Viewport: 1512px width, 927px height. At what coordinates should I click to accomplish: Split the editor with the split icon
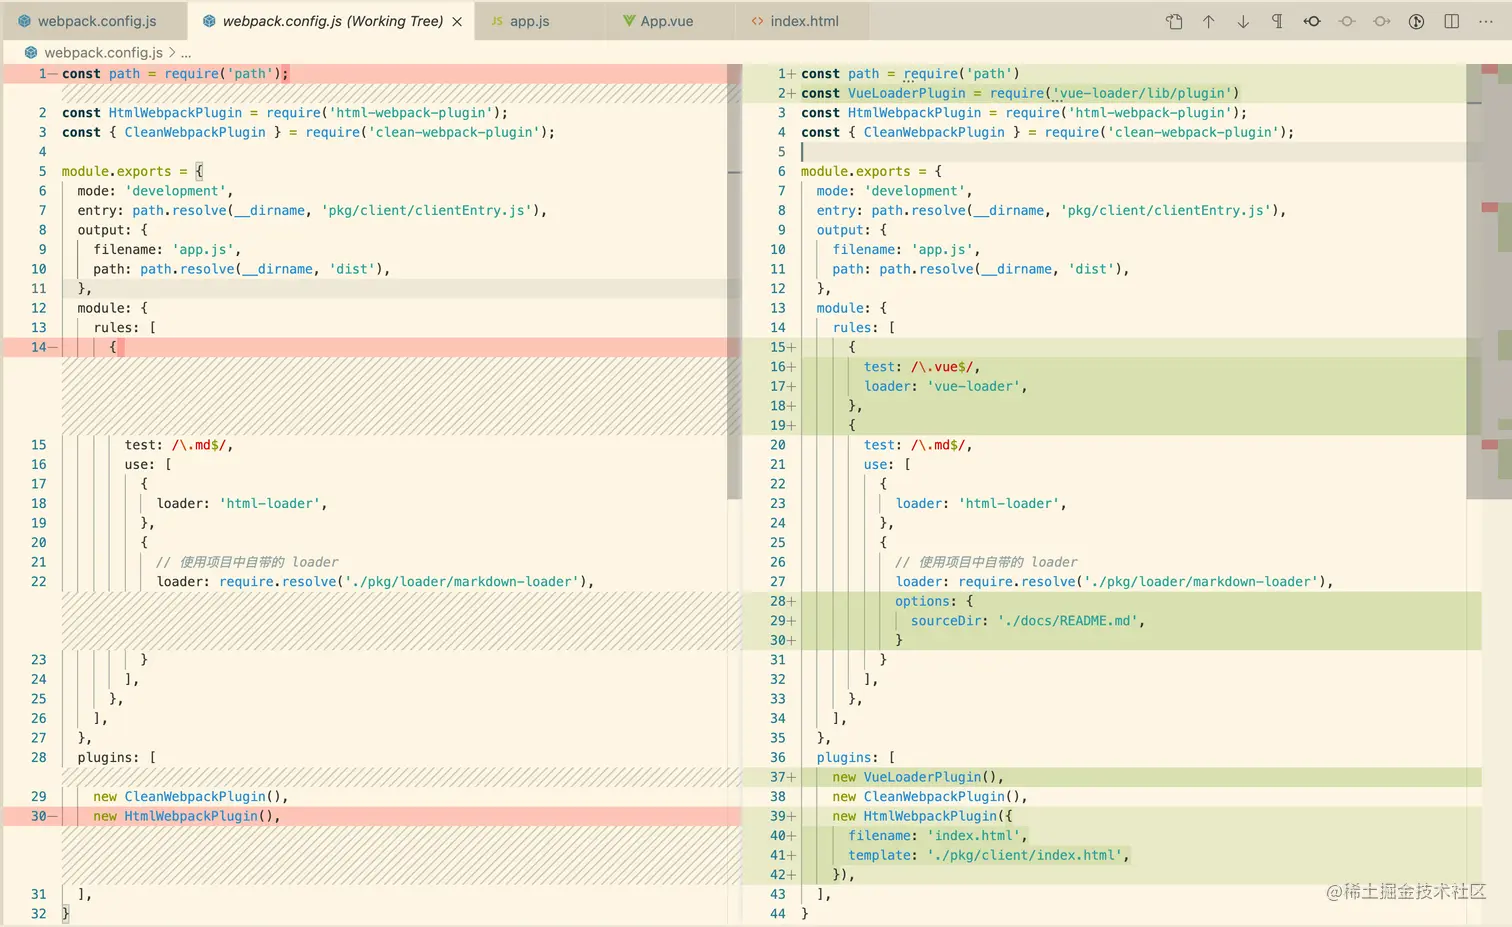click(x=1451, y=21)
